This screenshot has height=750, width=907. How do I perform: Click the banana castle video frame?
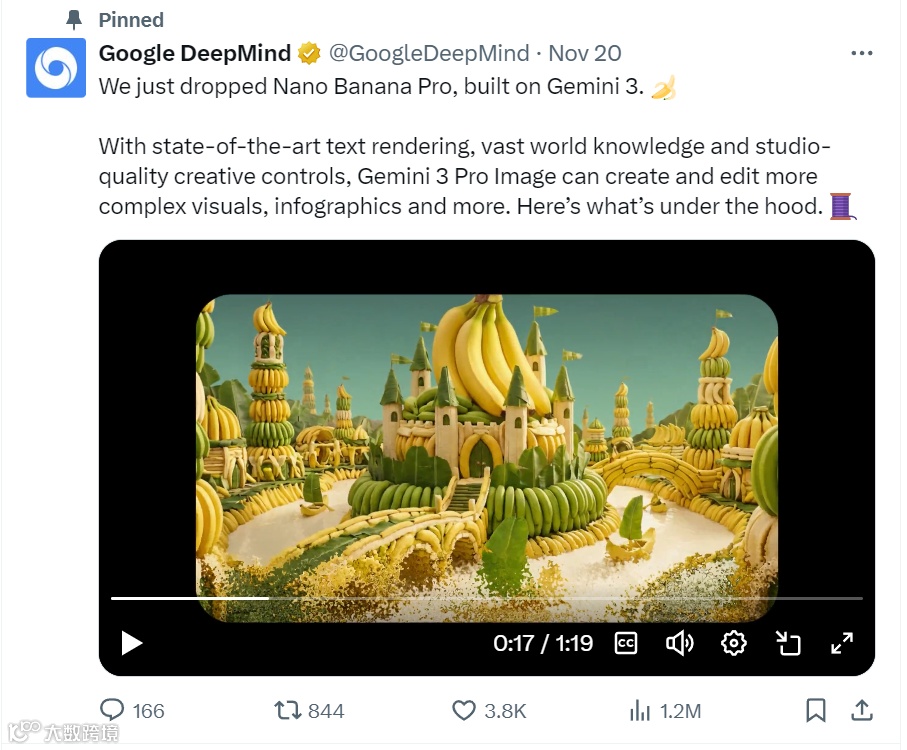click(x=486, y=458)
